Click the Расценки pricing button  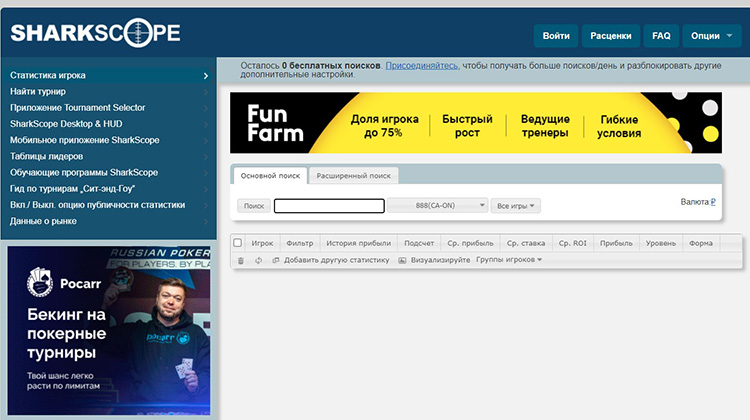coord(611,36)
